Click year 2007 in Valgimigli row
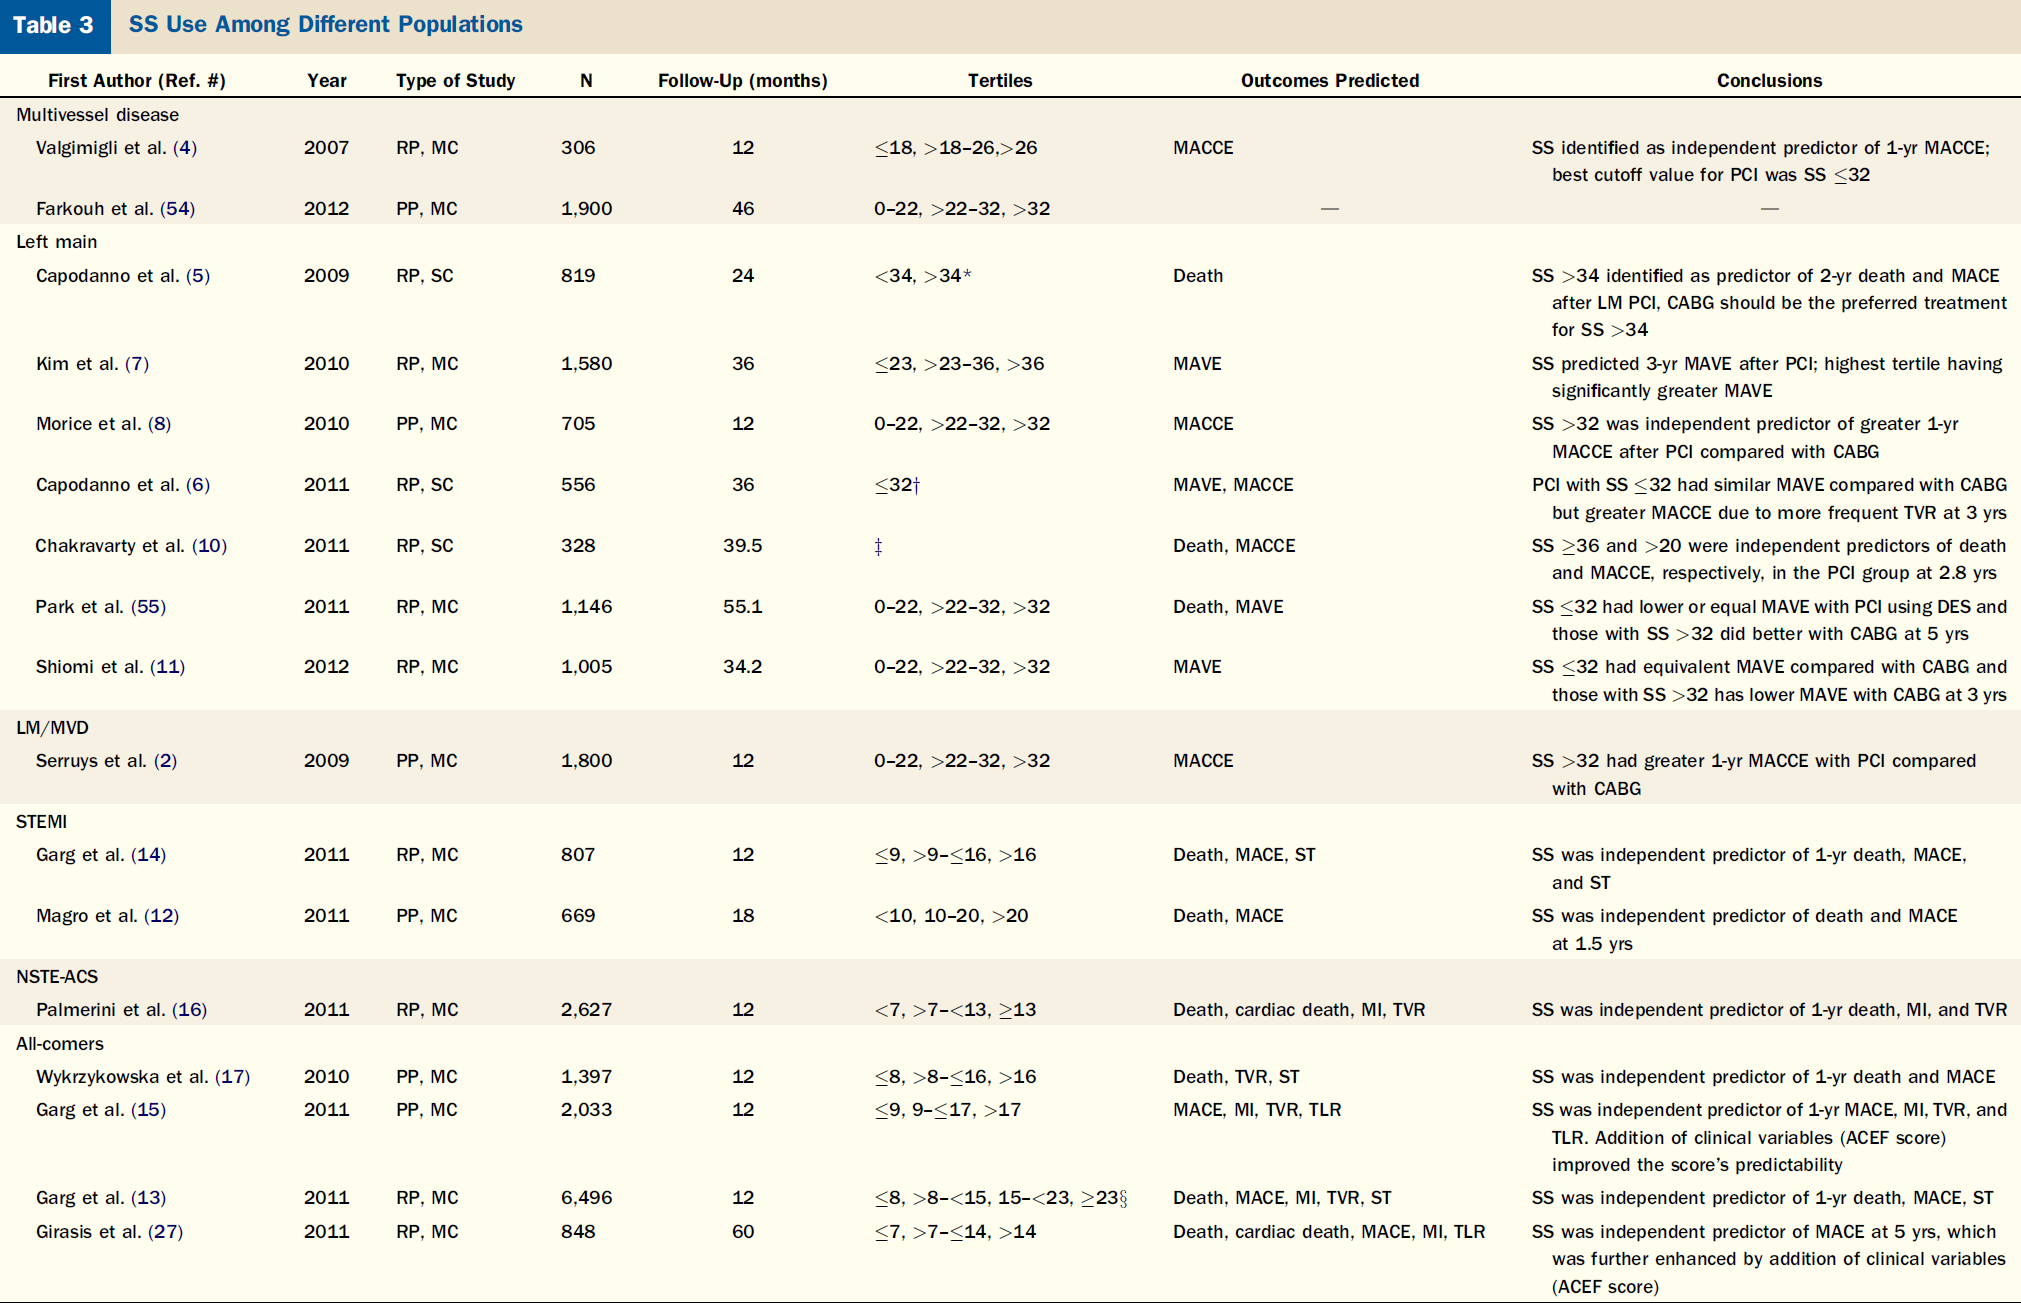The image size is (2021, 1307). (327, 148)
